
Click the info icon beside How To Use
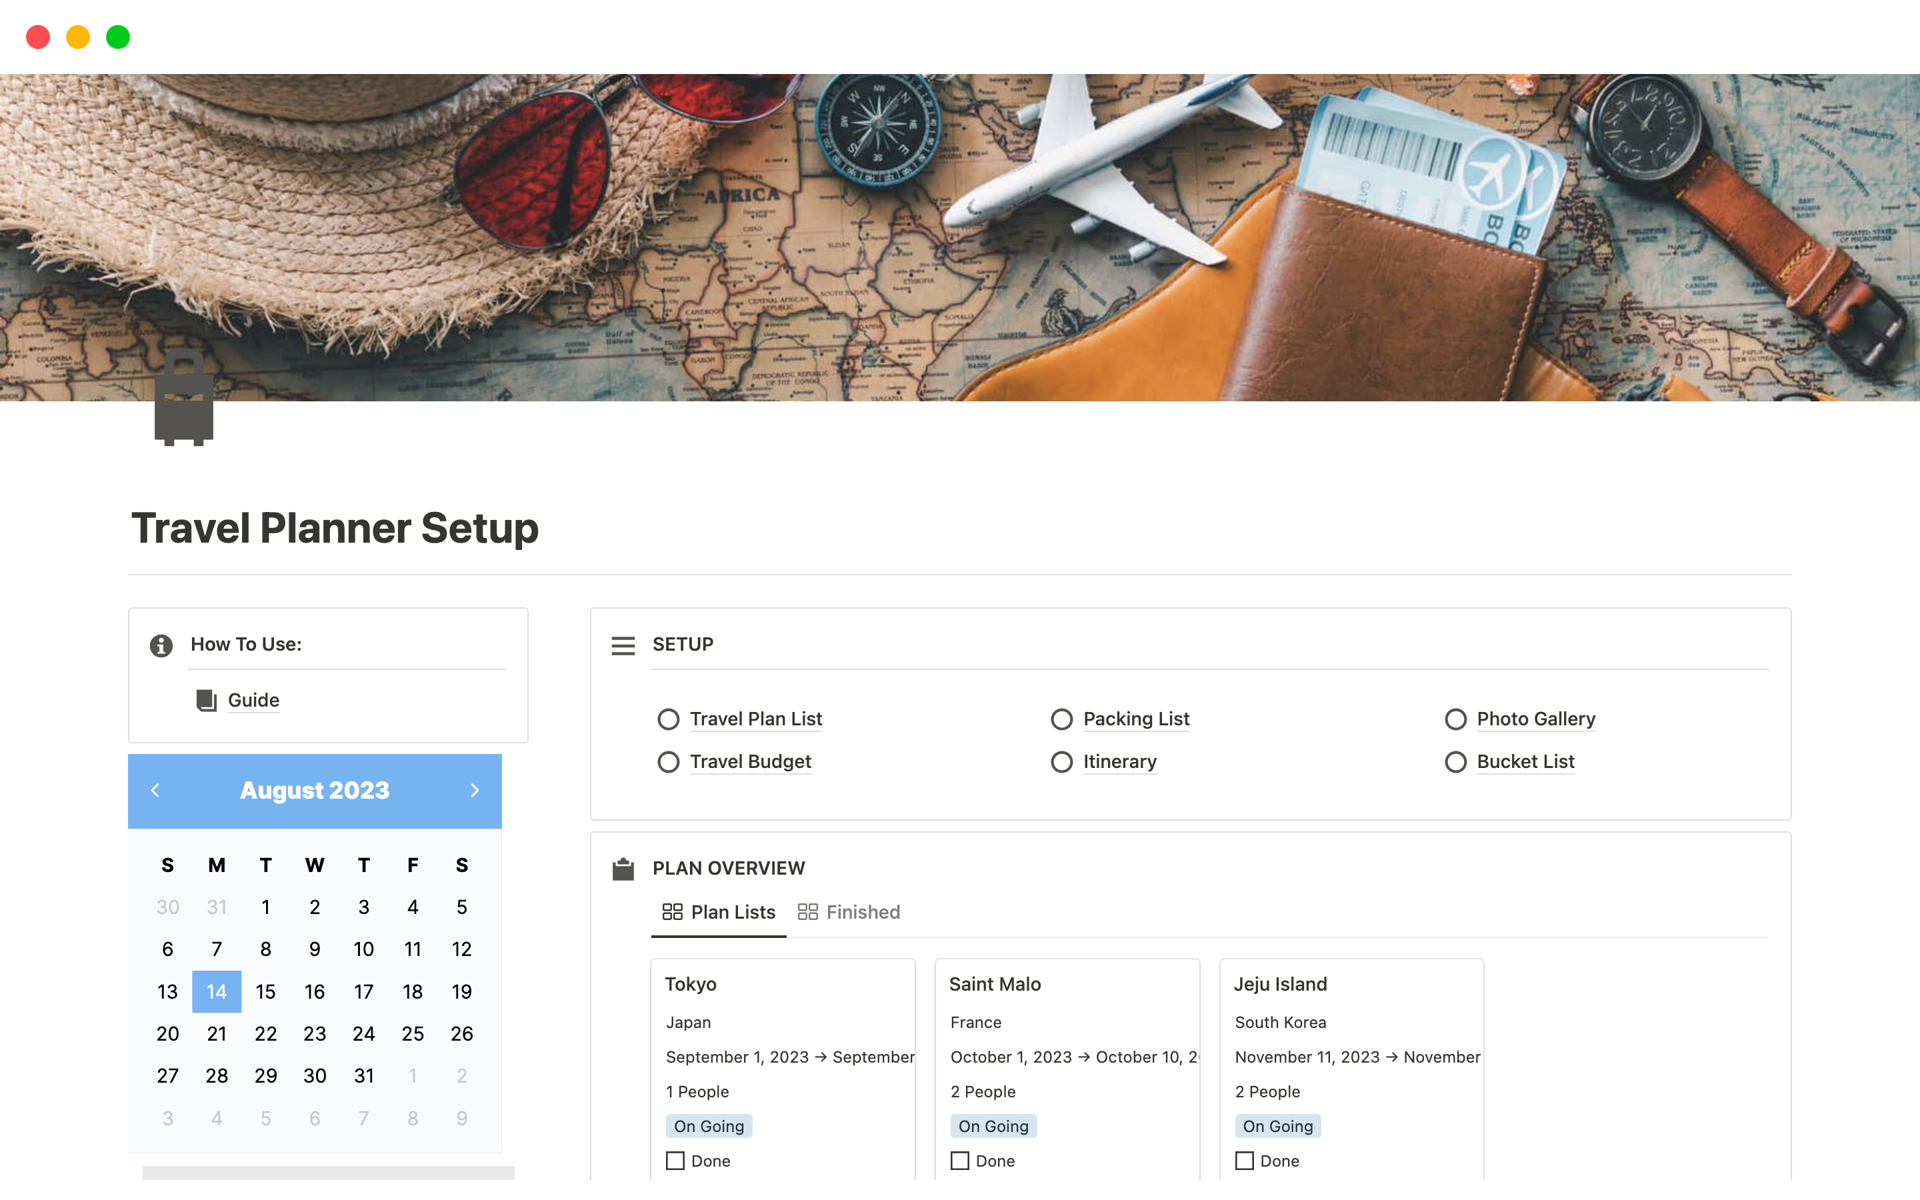(161, 645)
